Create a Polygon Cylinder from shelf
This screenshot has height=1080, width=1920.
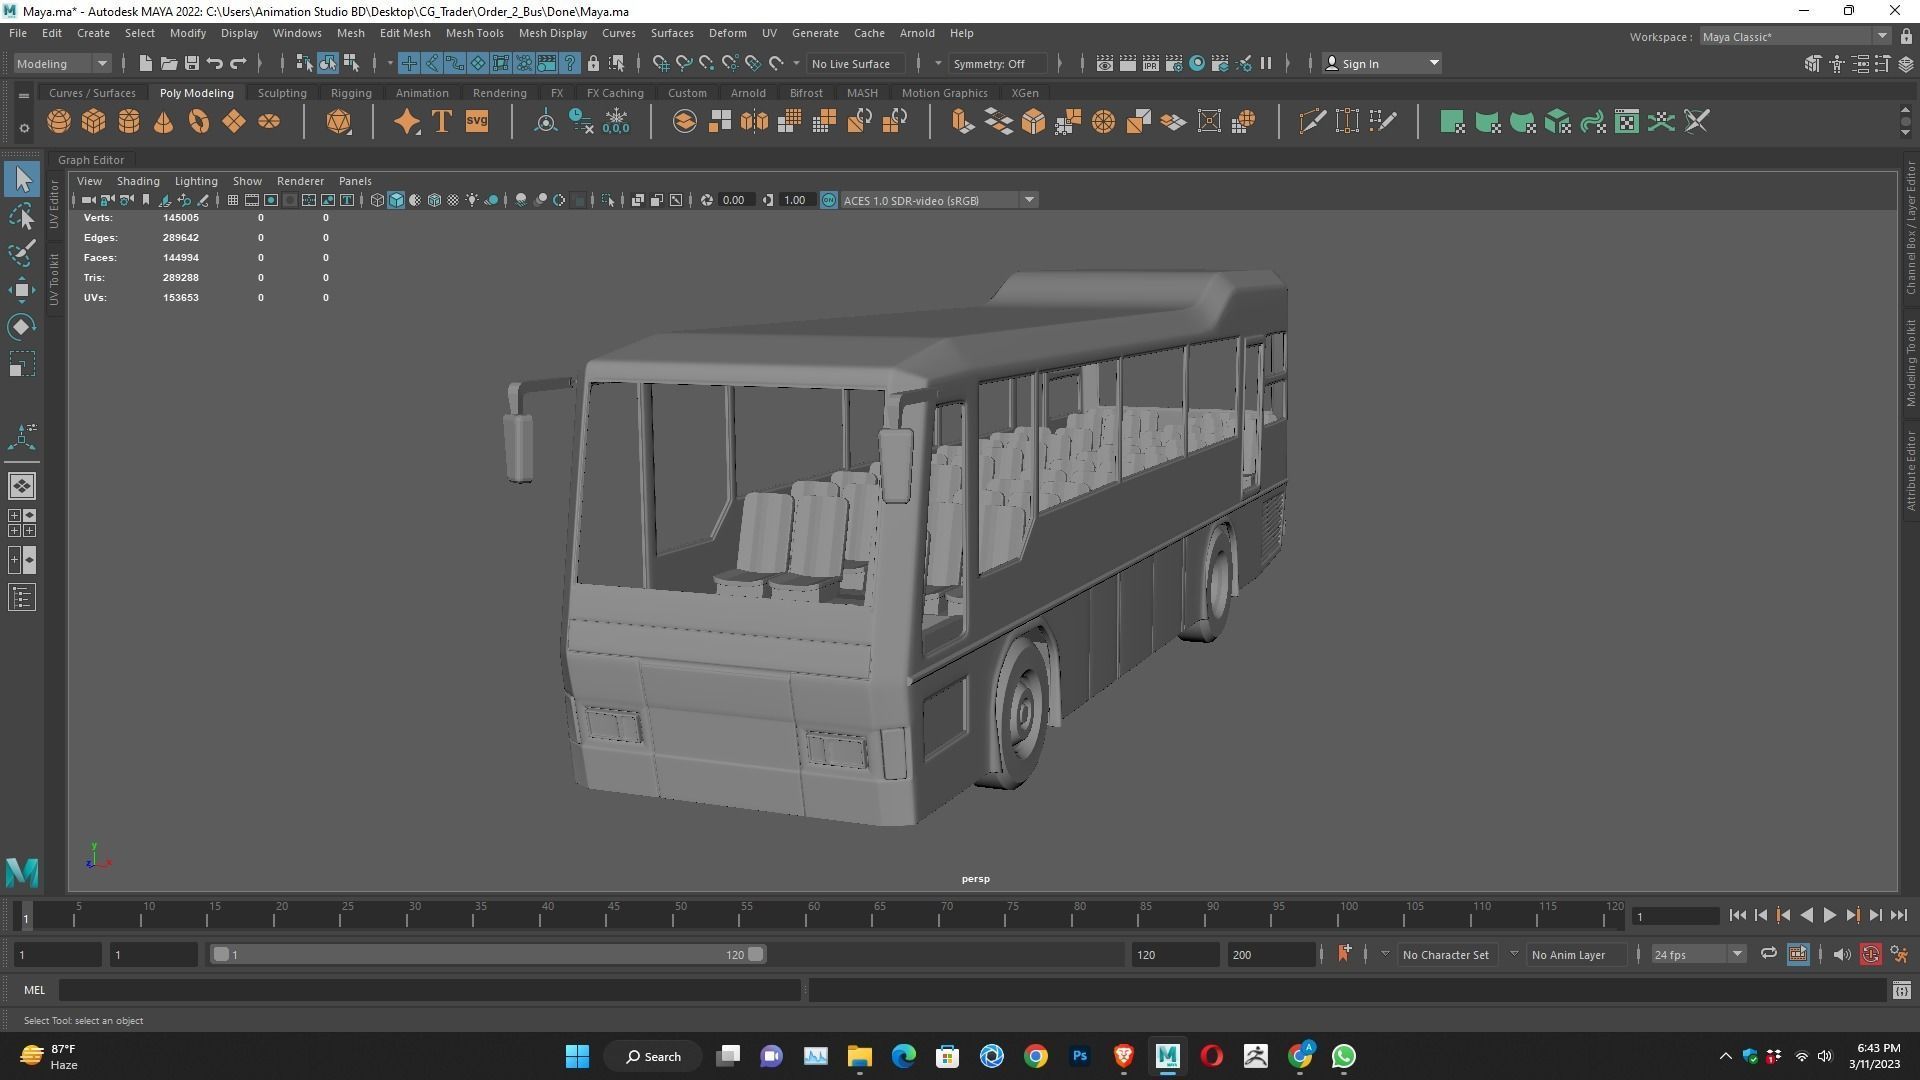pyautogui.click(x=129, y=122)
